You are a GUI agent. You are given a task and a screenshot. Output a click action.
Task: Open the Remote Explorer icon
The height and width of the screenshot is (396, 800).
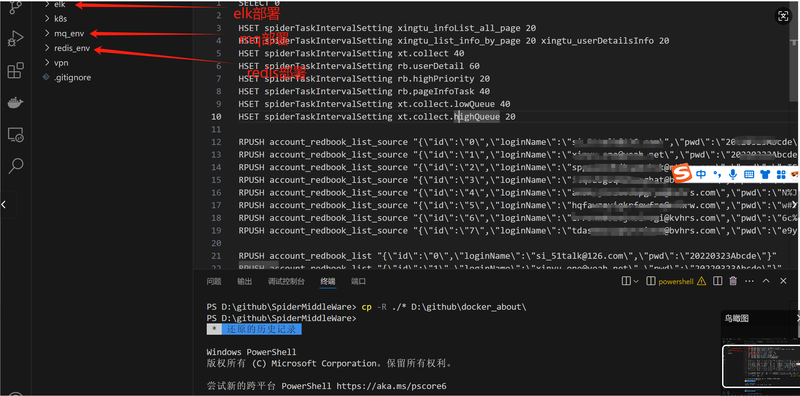[15, 135]
